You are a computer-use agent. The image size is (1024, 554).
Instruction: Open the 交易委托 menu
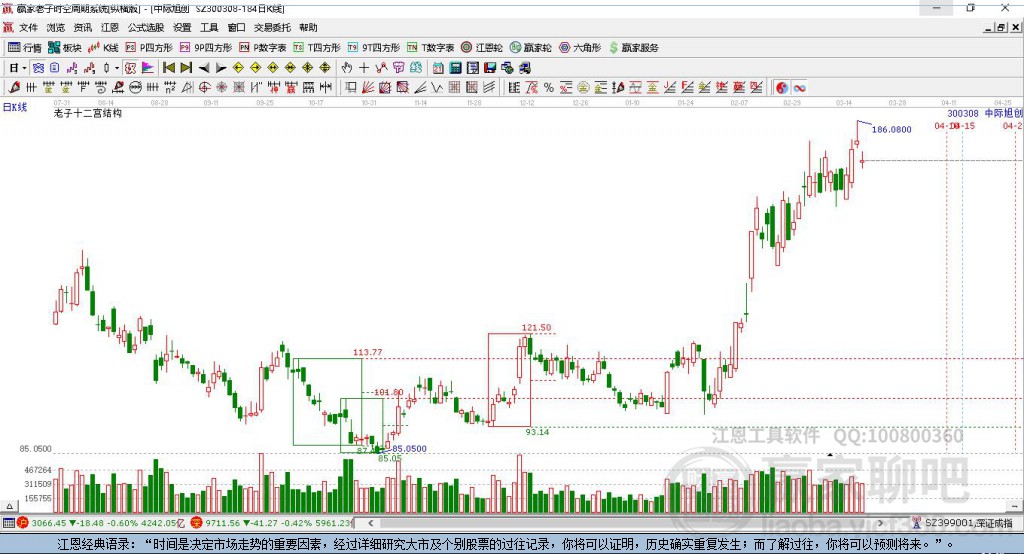272,27
